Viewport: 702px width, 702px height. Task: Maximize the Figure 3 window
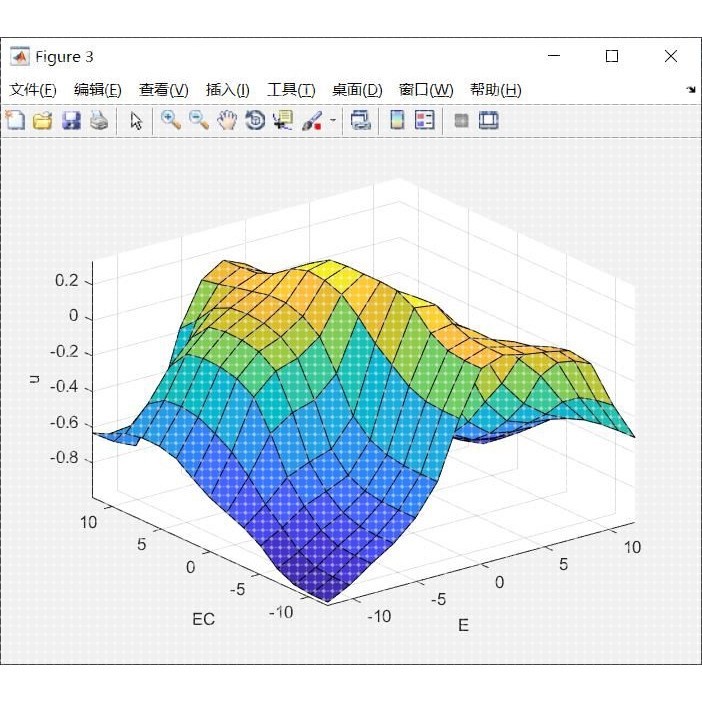coord(612,56)
